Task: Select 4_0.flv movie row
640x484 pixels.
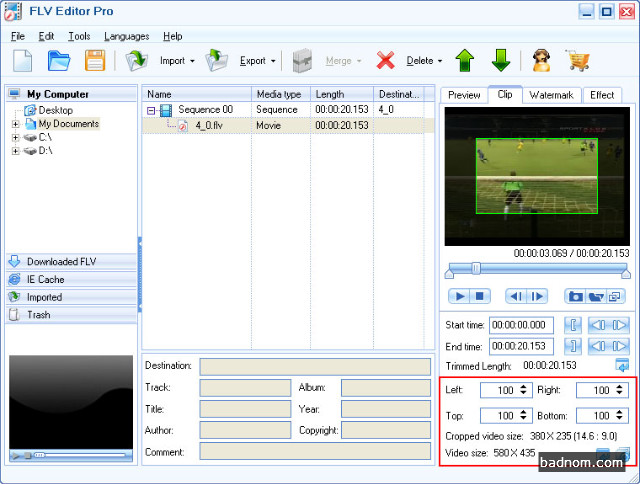Action: coord(288,126)
